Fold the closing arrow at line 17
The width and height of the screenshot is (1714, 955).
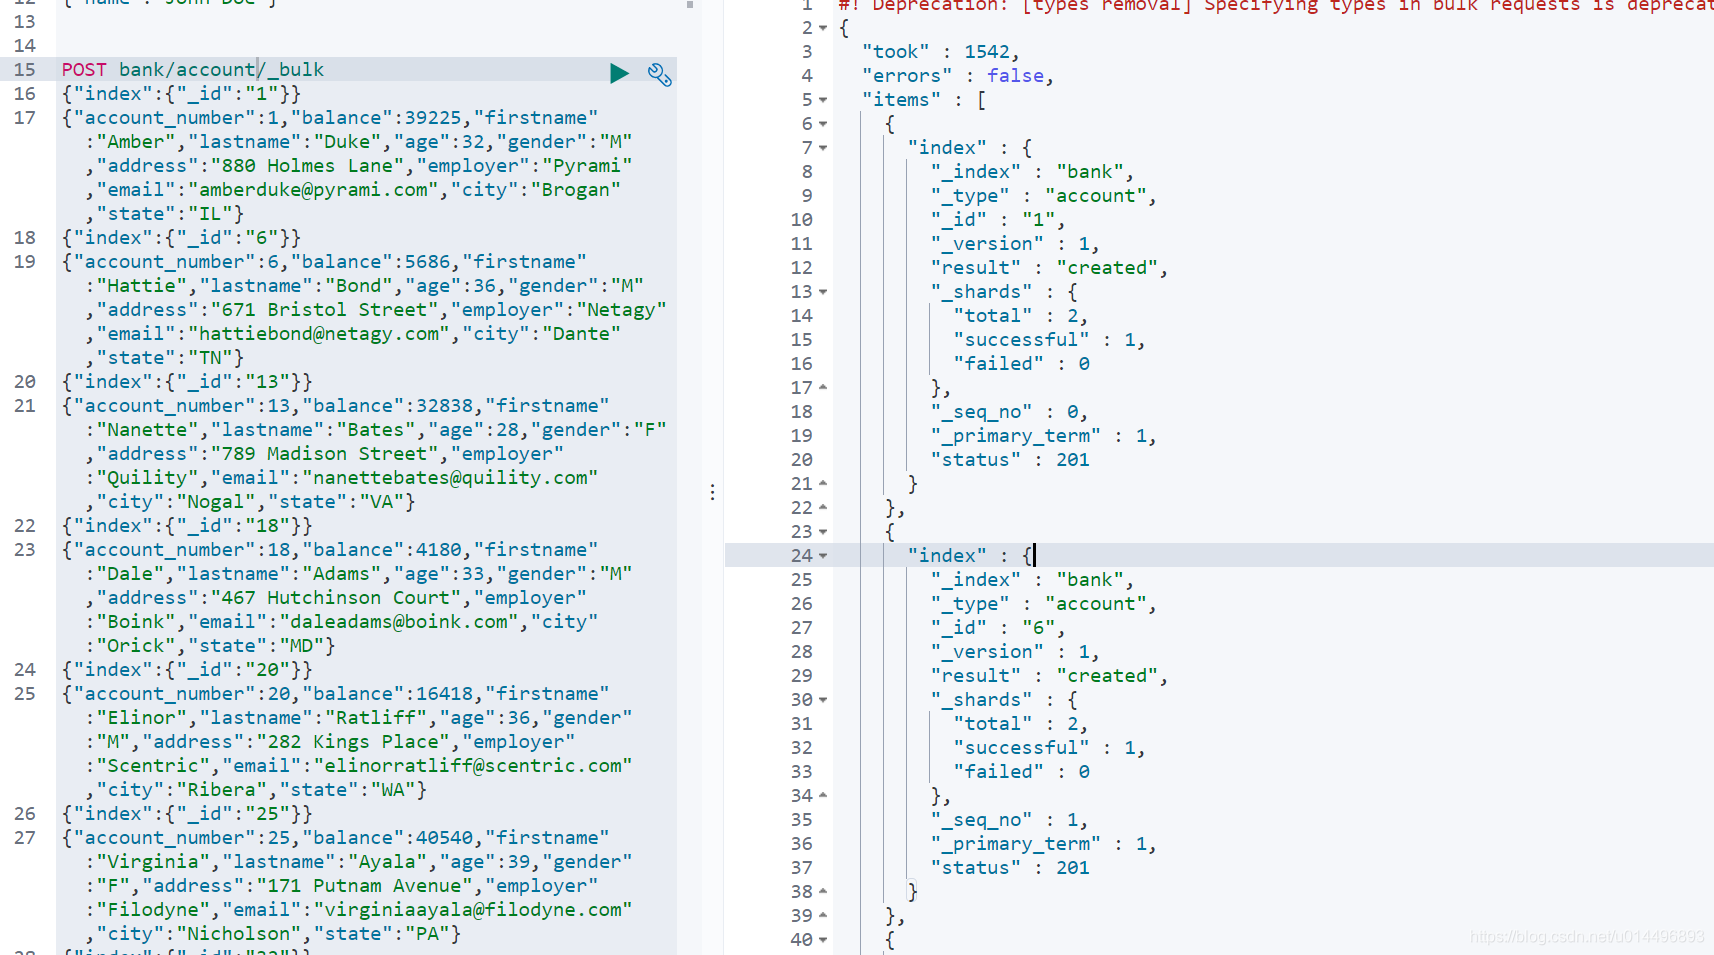pyautogui.click(x=823, y=387)
